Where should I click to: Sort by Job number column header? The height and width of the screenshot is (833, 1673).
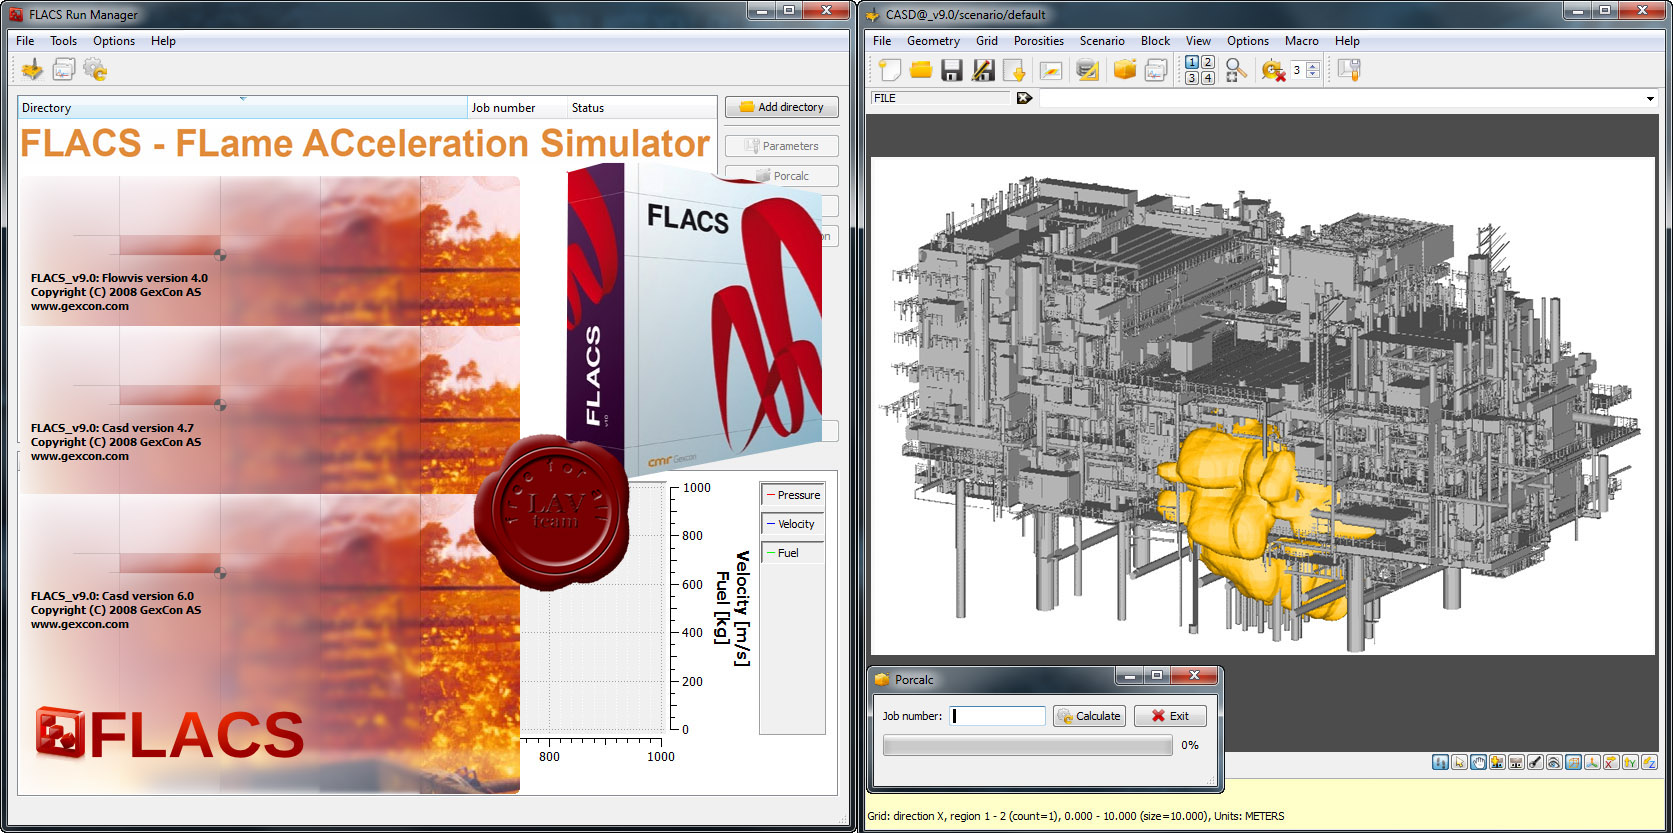[518, 107]
